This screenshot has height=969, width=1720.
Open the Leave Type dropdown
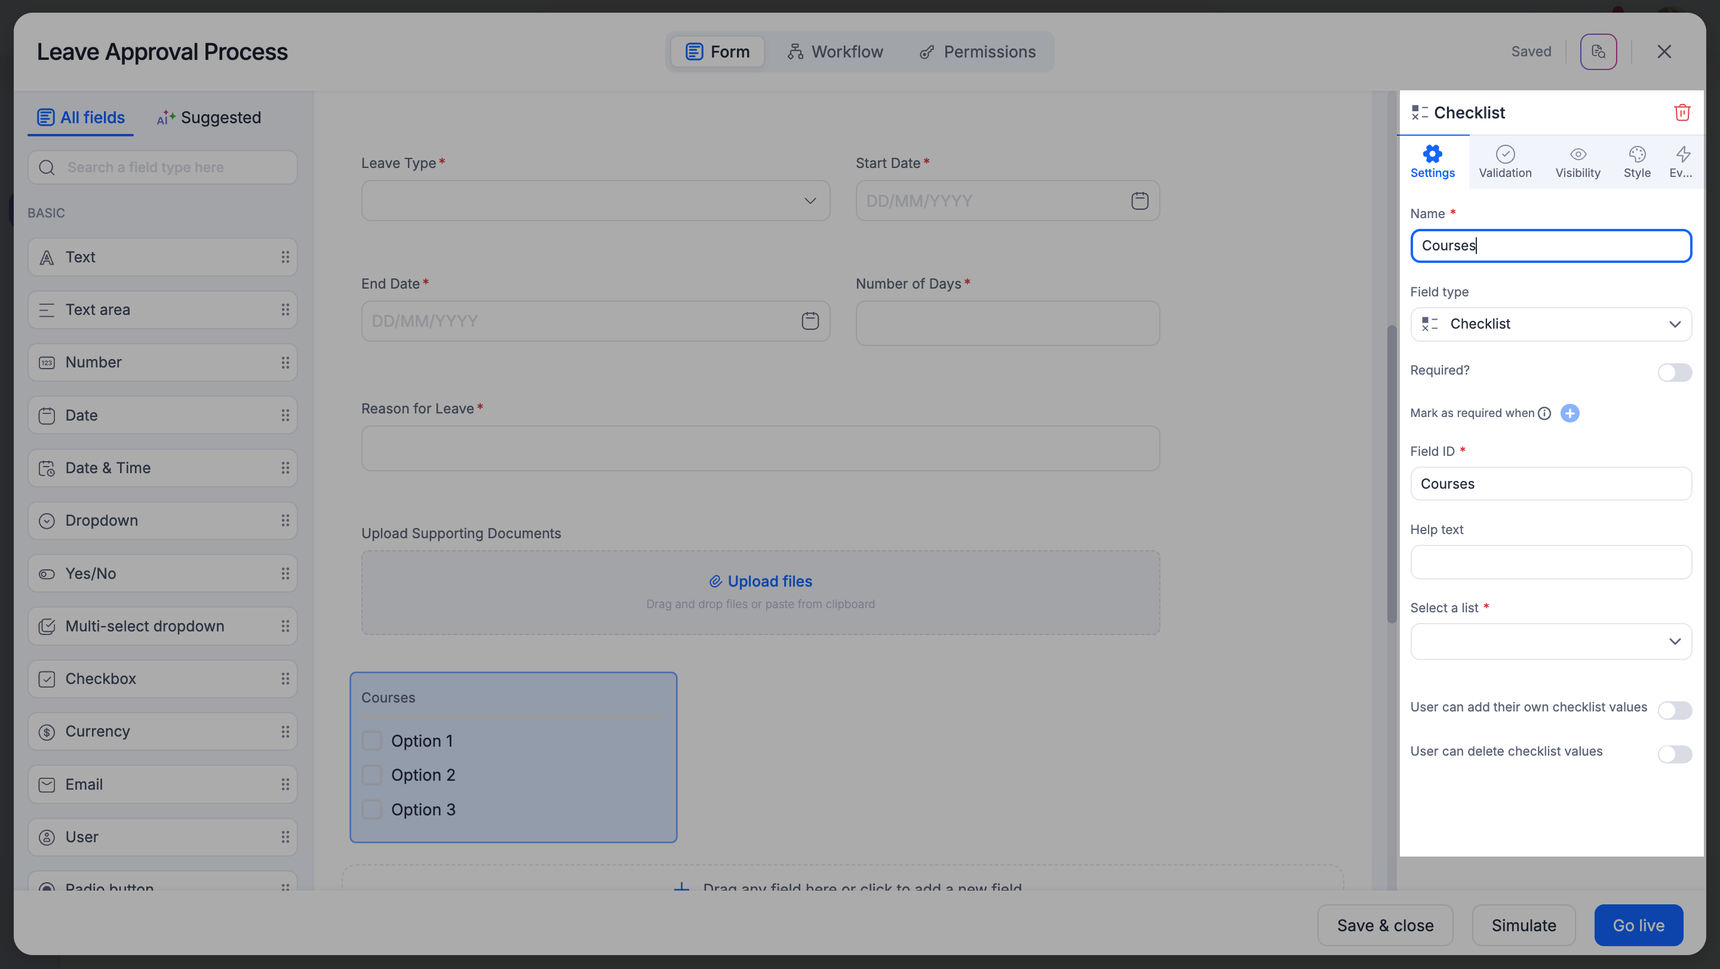click(595, 201)
